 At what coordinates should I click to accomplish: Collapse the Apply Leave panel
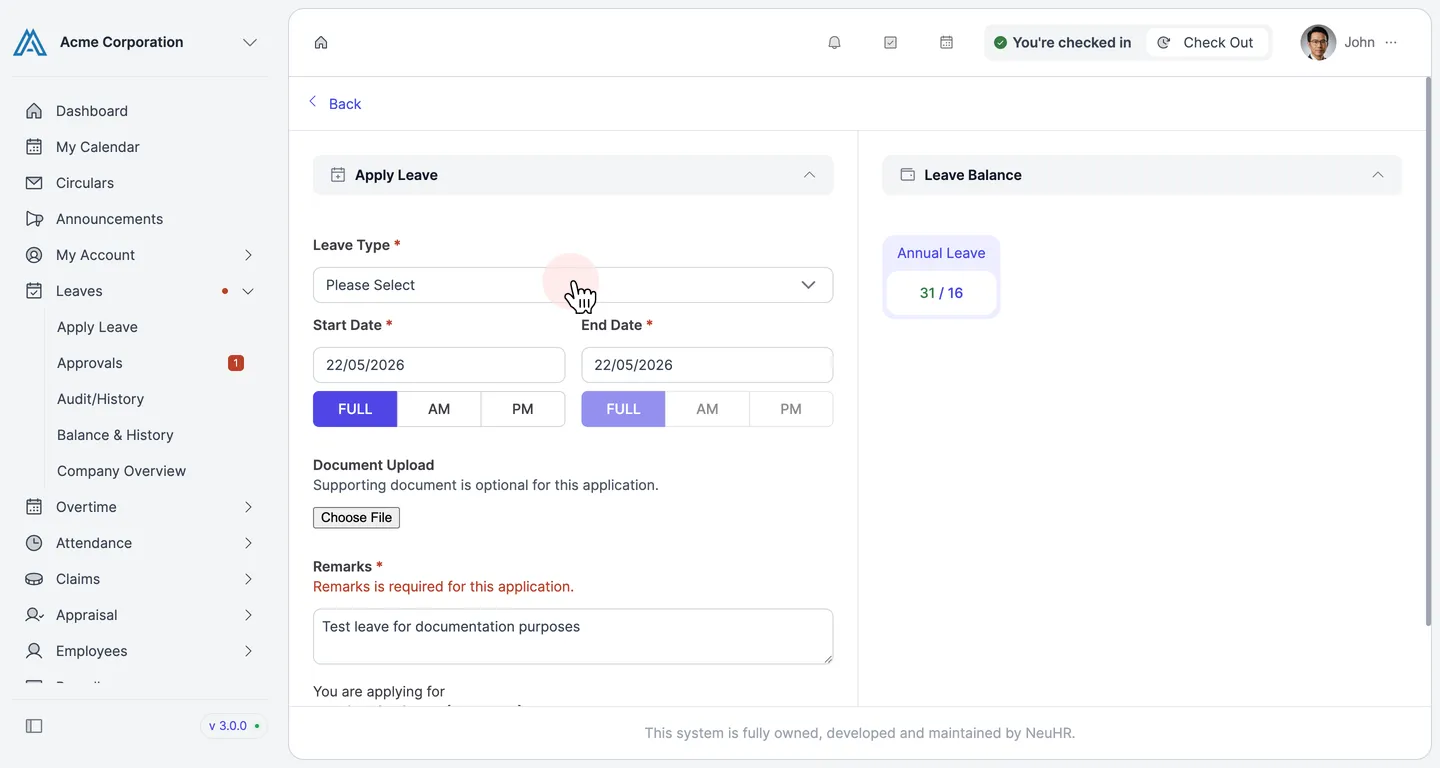coord(809,175)
